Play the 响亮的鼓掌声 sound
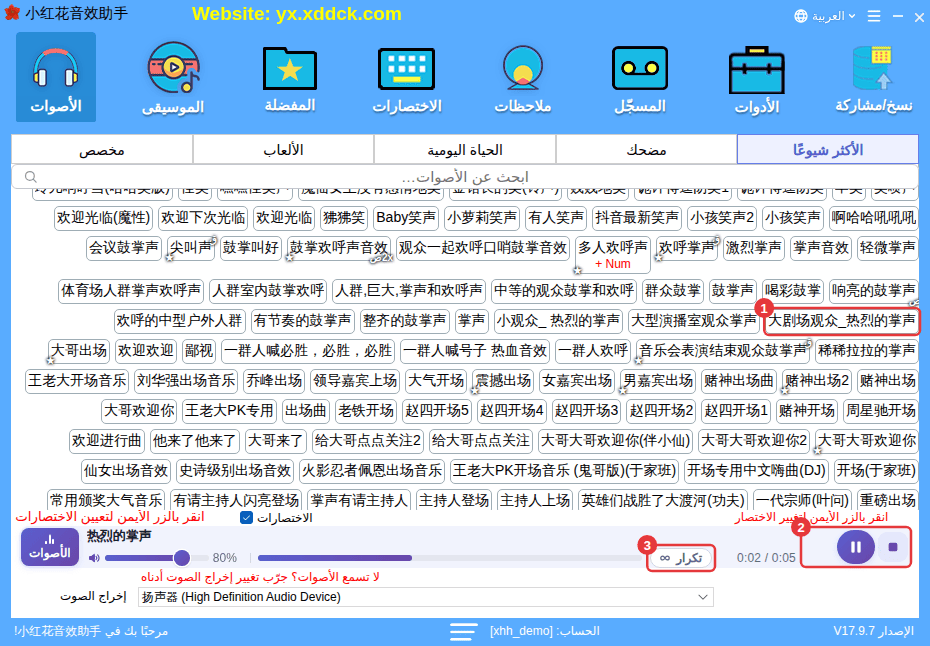The image size is (930, 646). [x=874, y=291]
